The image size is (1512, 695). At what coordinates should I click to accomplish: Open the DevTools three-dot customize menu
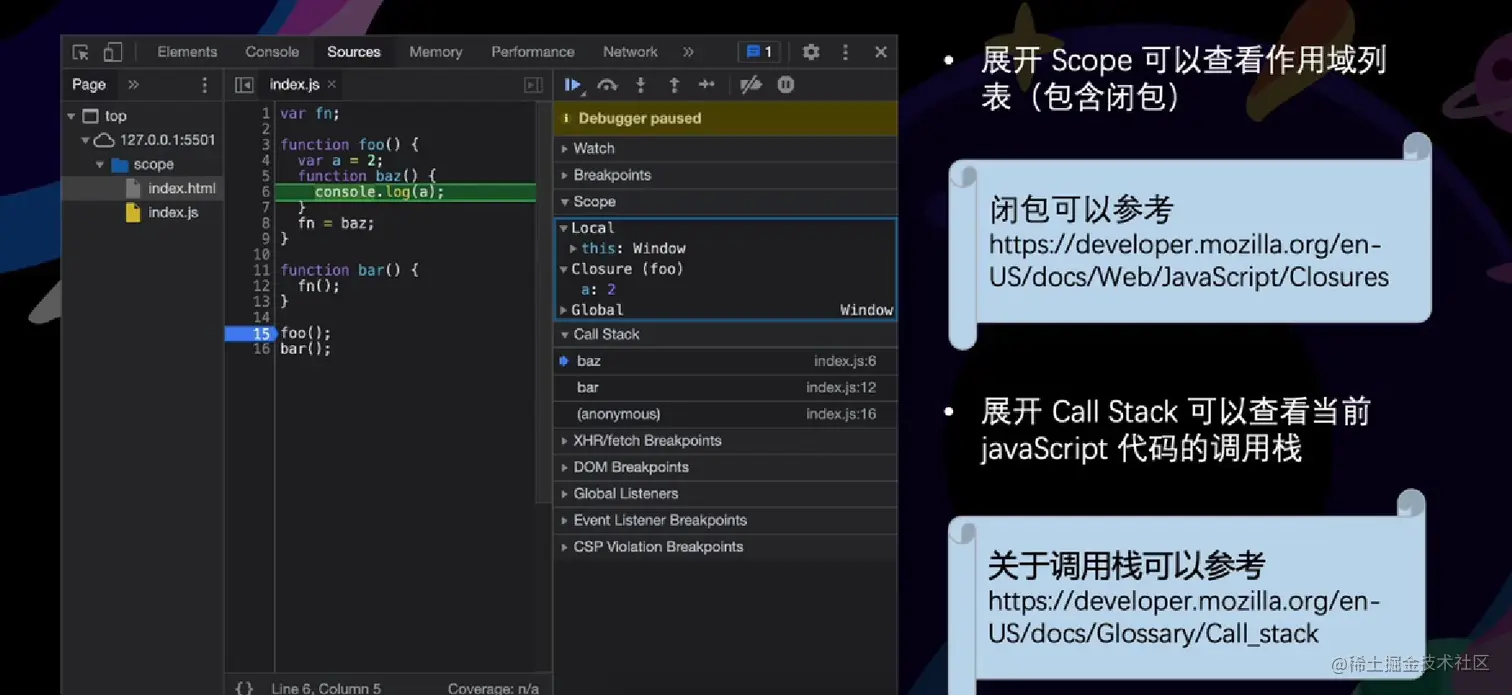845,52
